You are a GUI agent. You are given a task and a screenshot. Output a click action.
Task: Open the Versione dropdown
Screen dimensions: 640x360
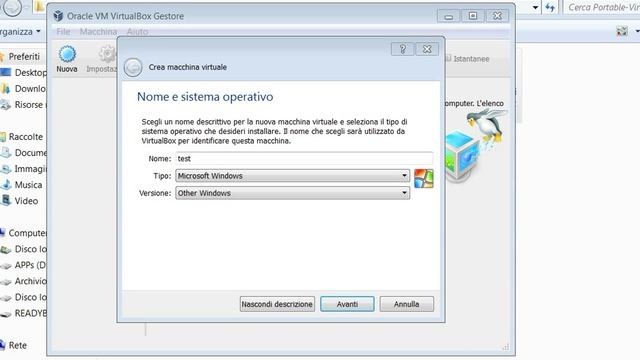(x=293, y=193)
